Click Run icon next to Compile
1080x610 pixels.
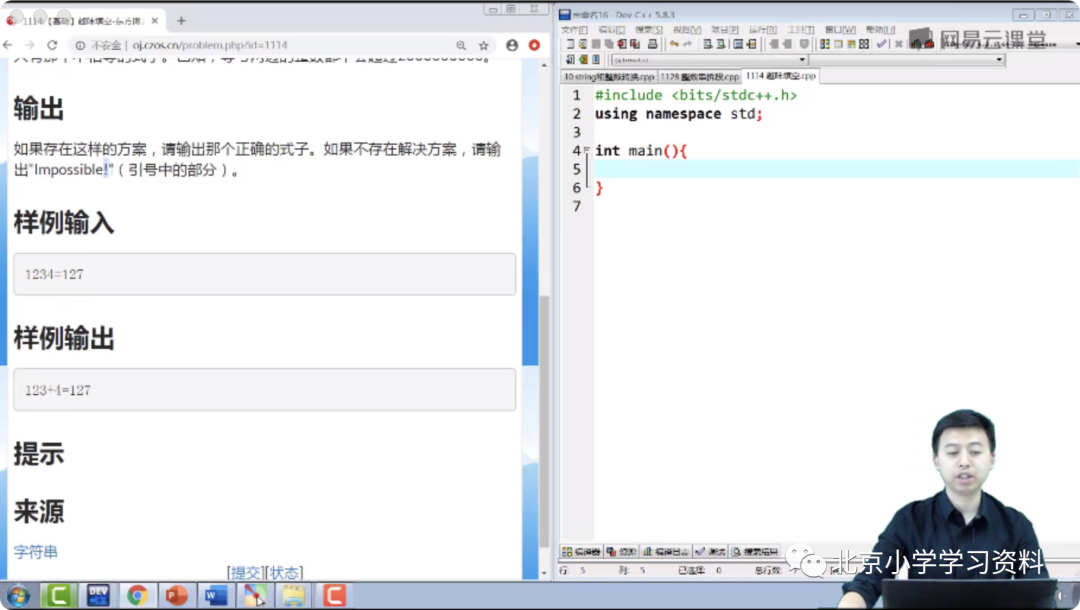838,44
